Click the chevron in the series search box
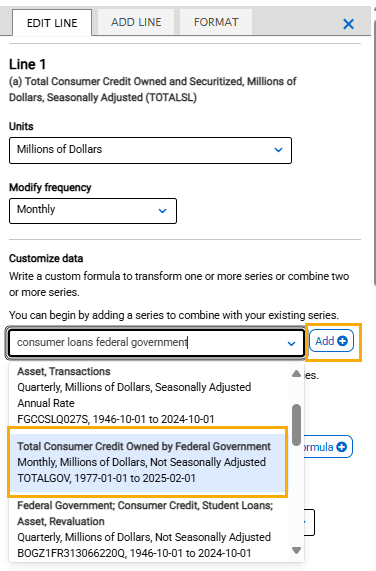 pos(291,343)
